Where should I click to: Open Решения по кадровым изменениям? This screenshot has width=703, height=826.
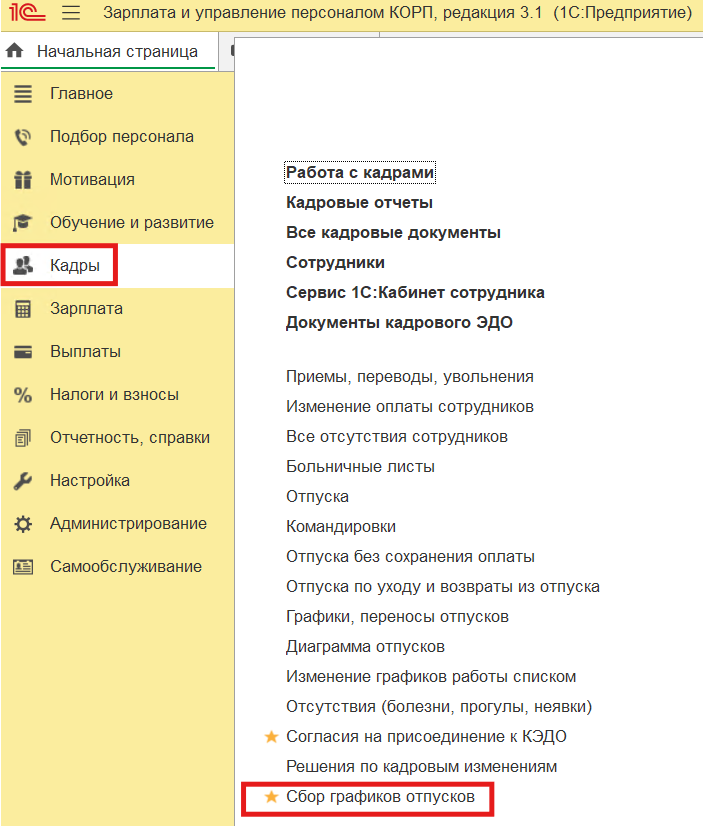421,766
